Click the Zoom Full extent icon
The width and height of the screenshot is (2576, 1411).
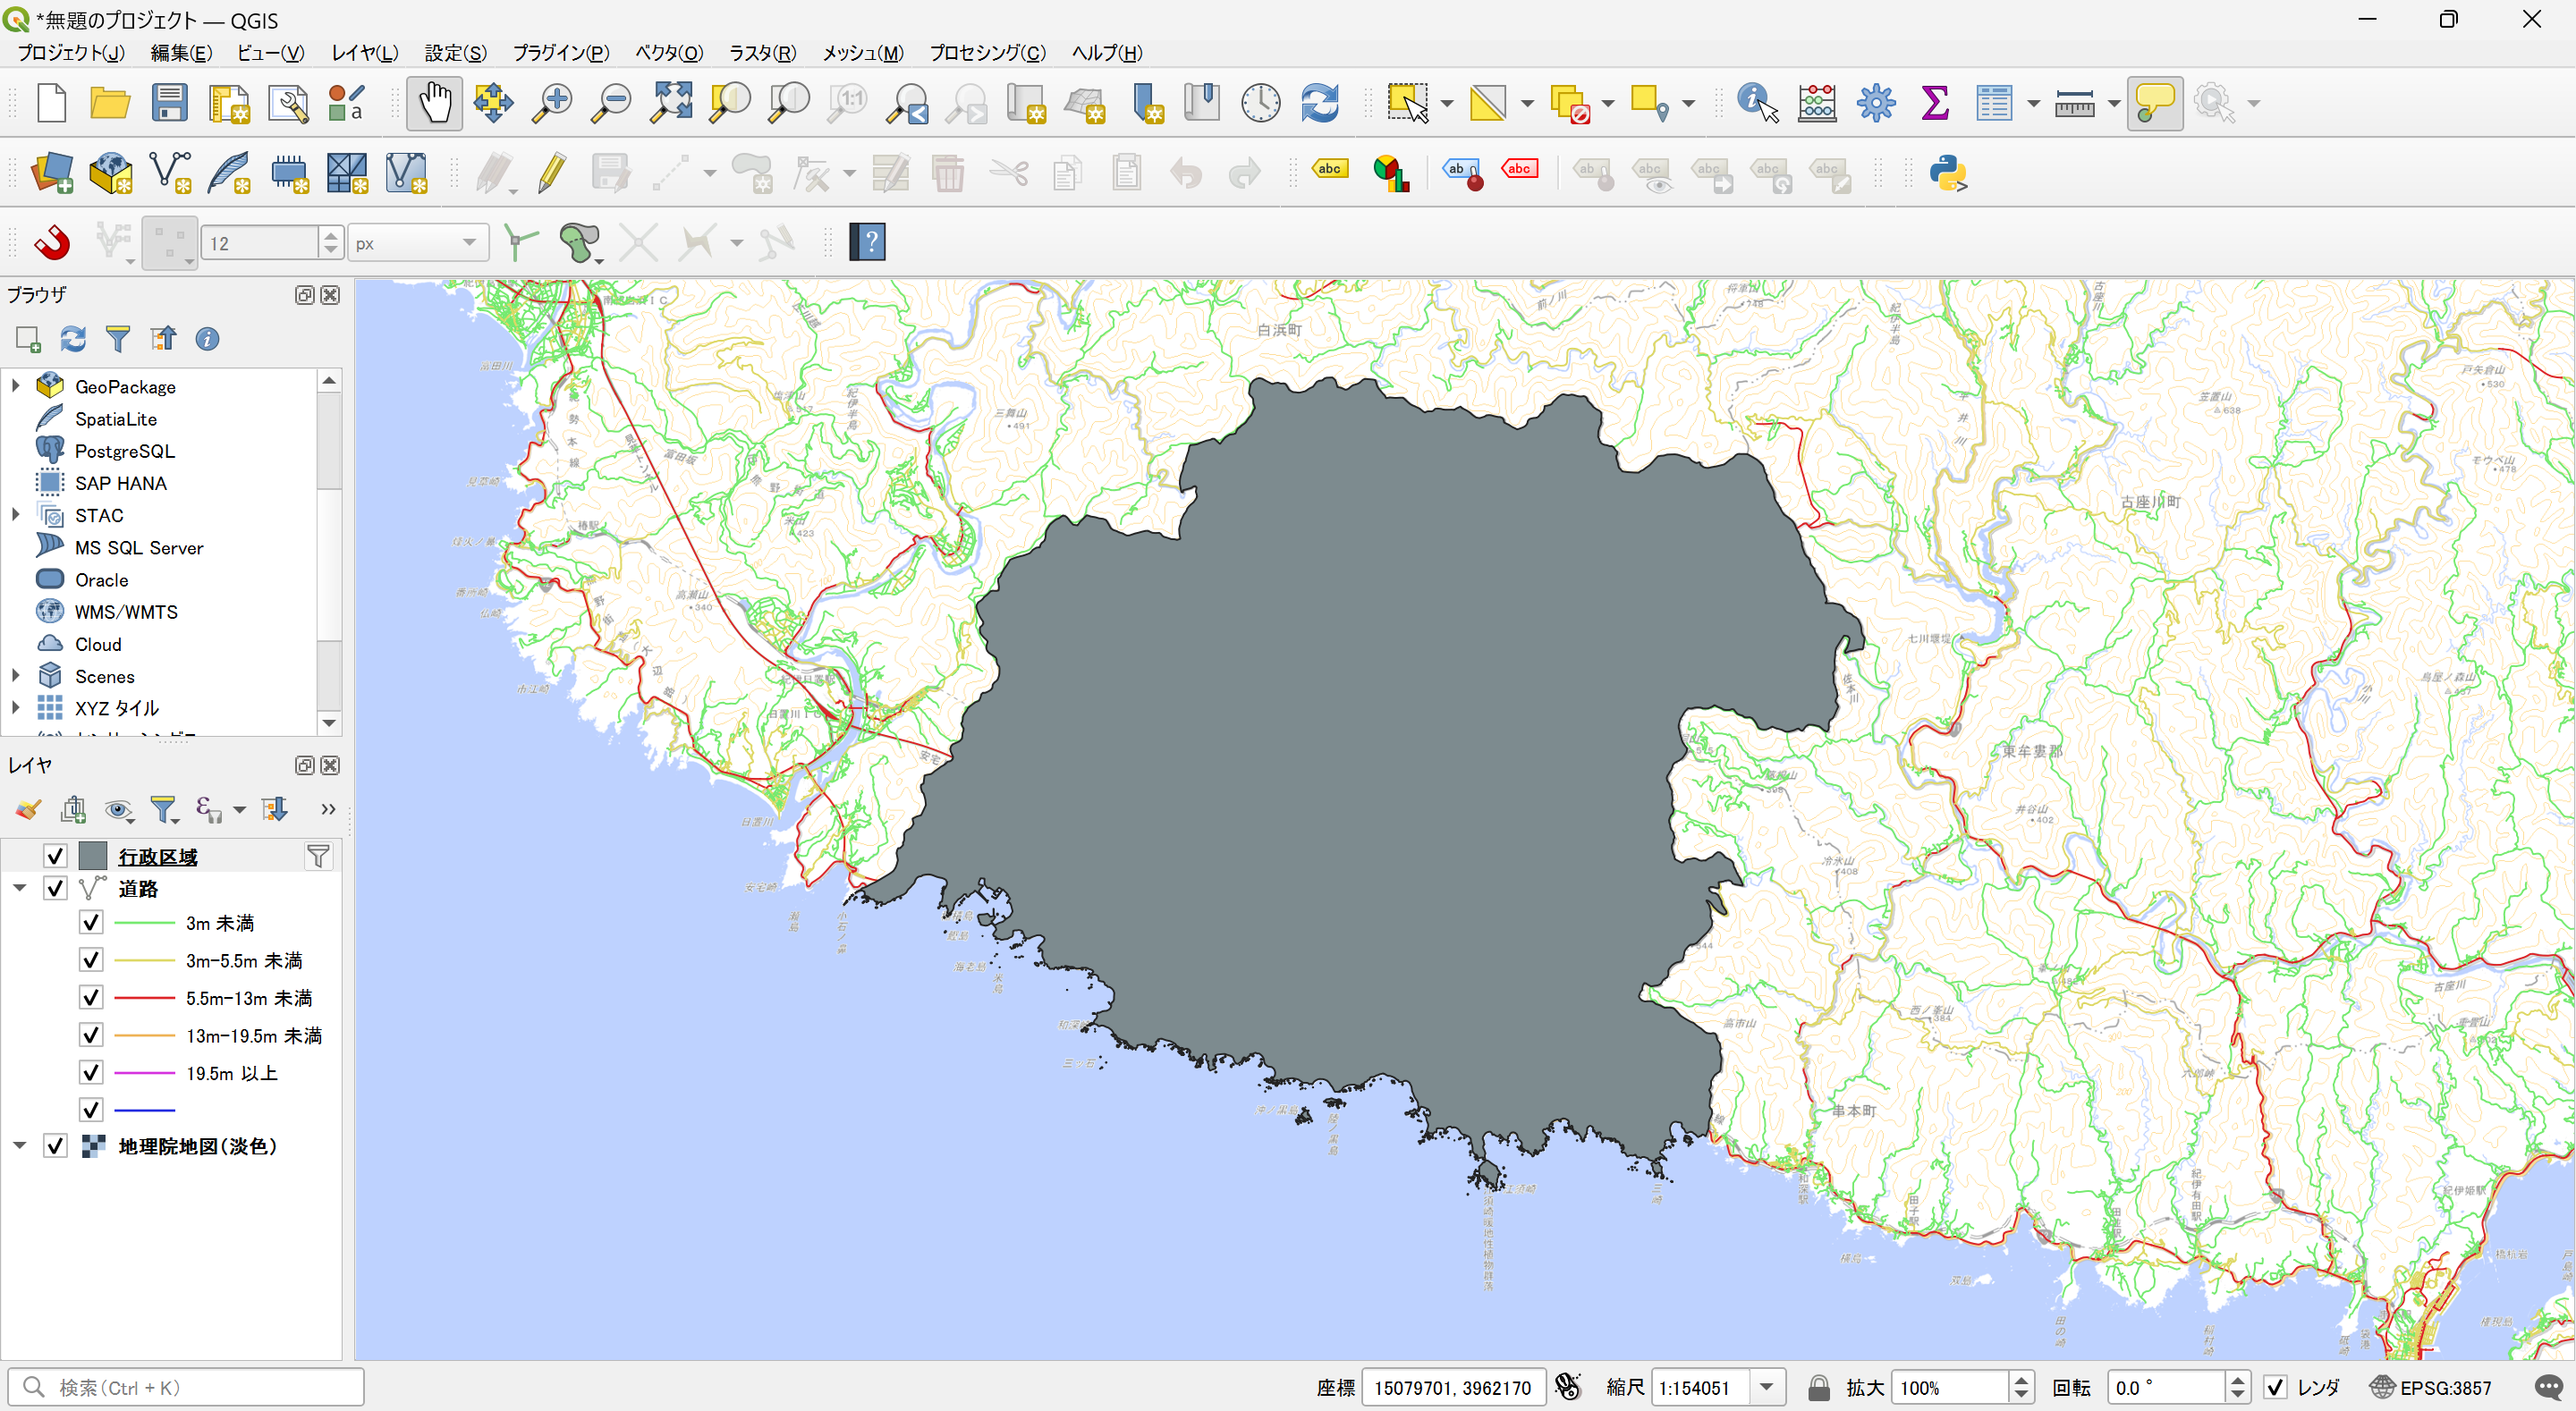pos(671,103)
